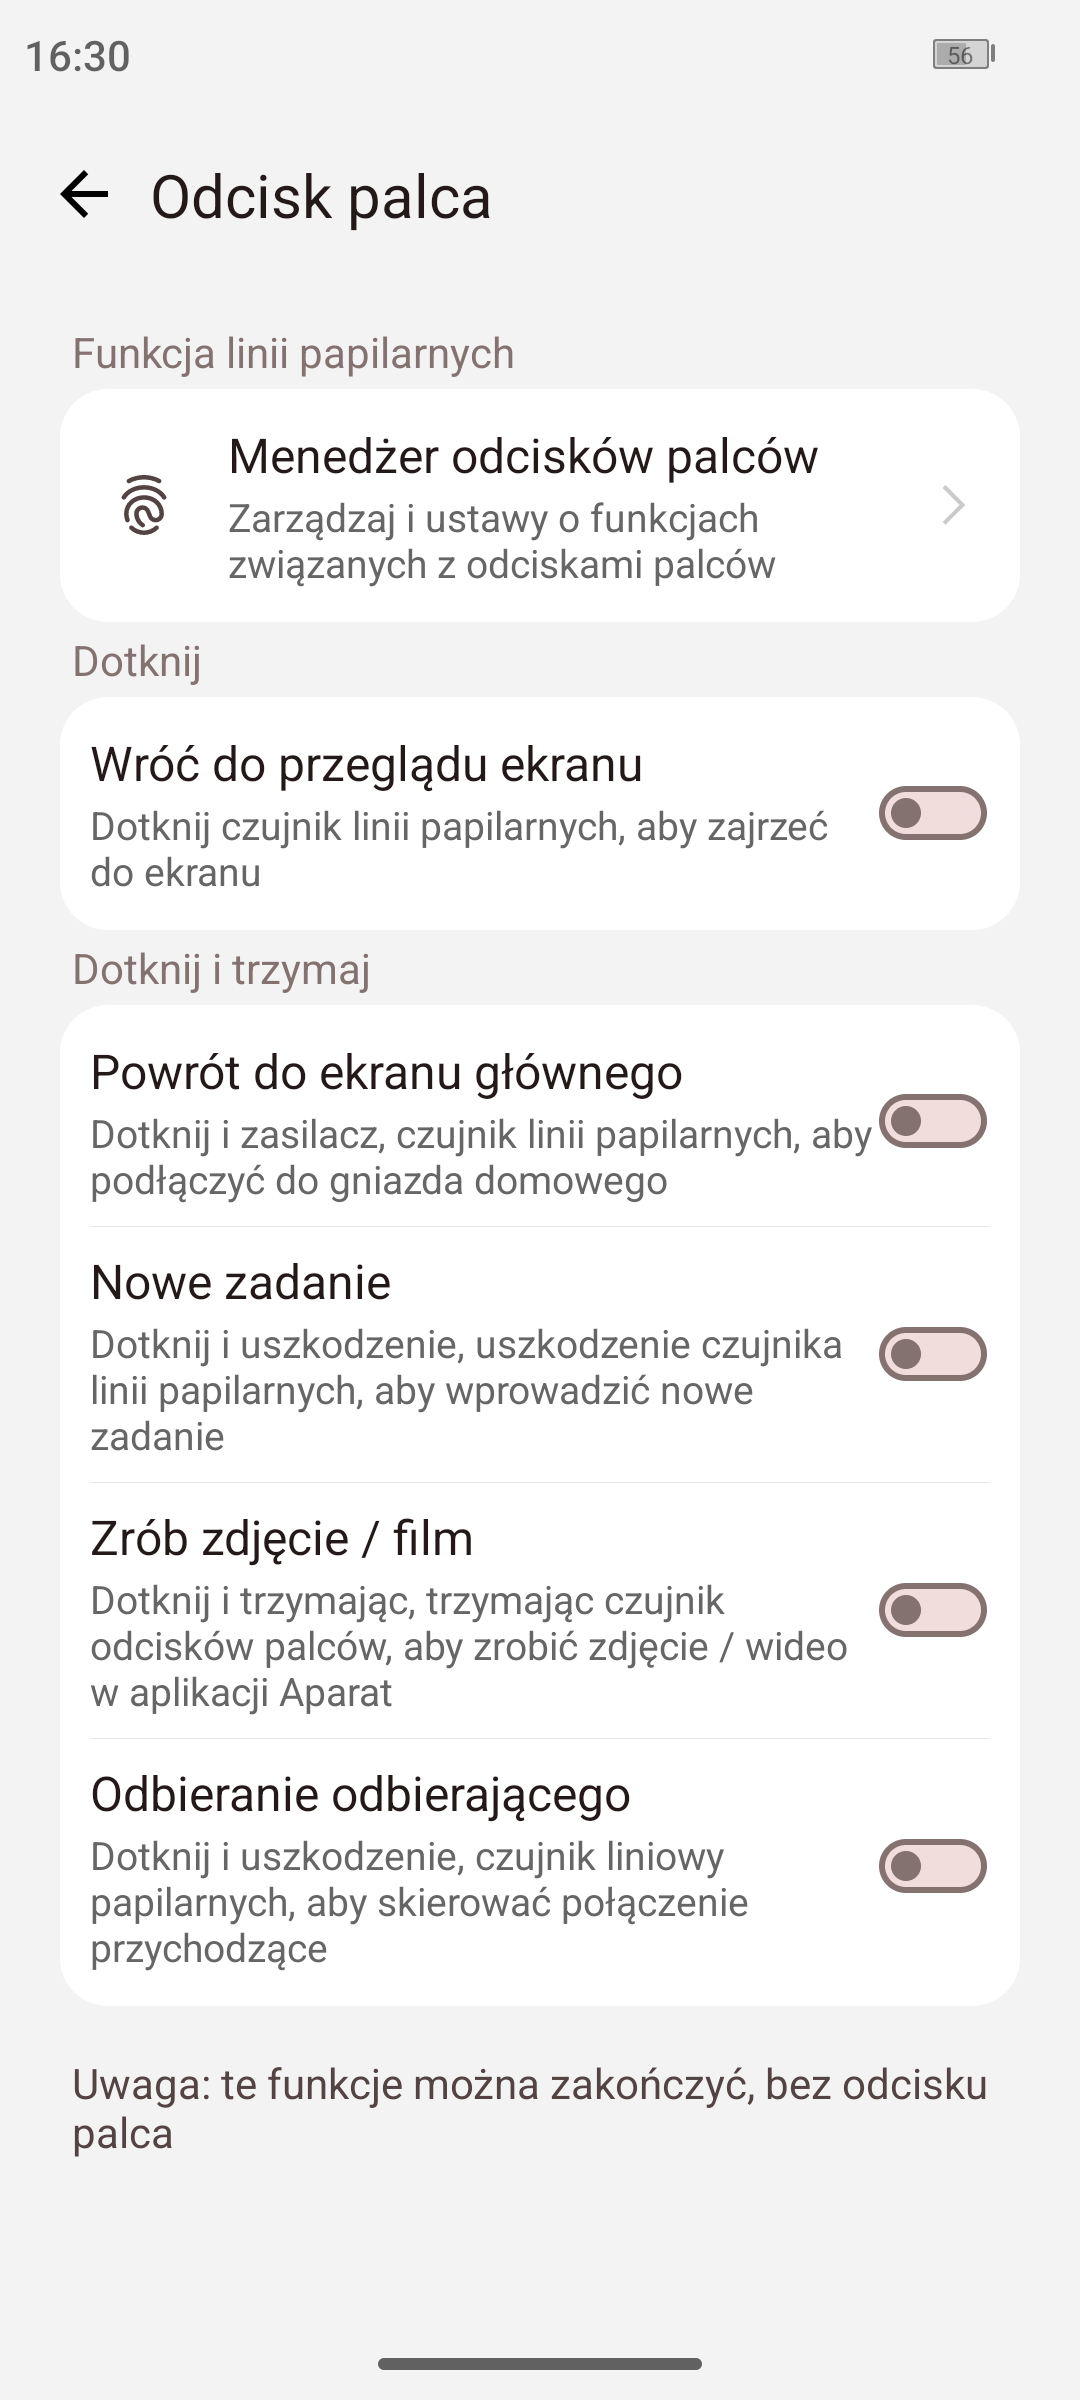Tap the back arrow icon
This screenshot has width=1080, height=2400.
pos(84,194)
